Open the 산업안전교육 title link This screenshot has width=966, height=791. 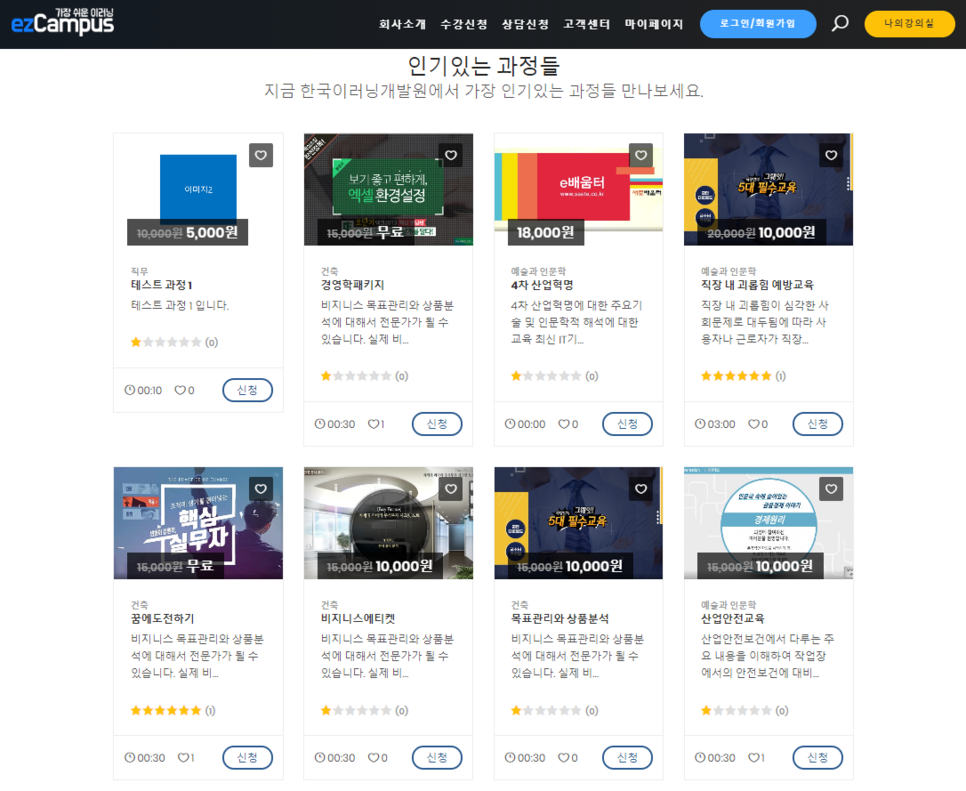point(733,619)
